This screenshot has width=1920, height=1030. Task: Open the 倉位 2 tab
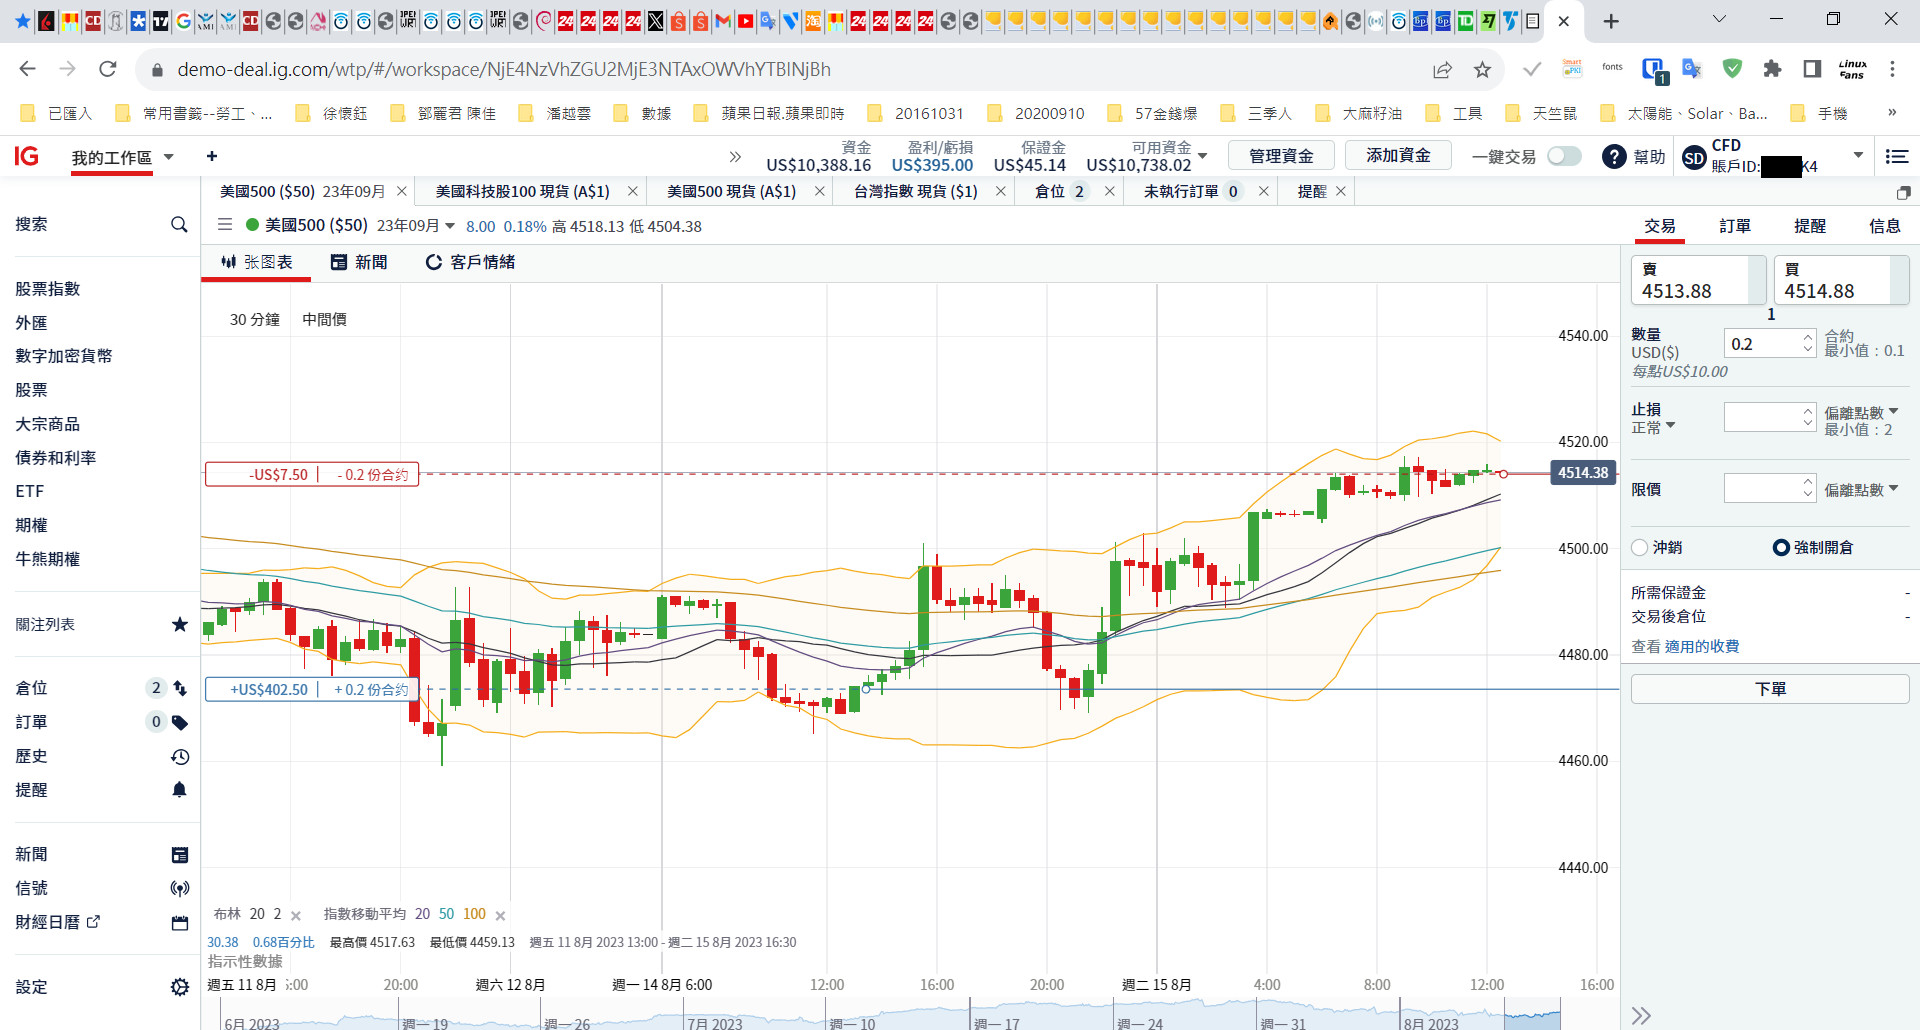coord(1060,191)
